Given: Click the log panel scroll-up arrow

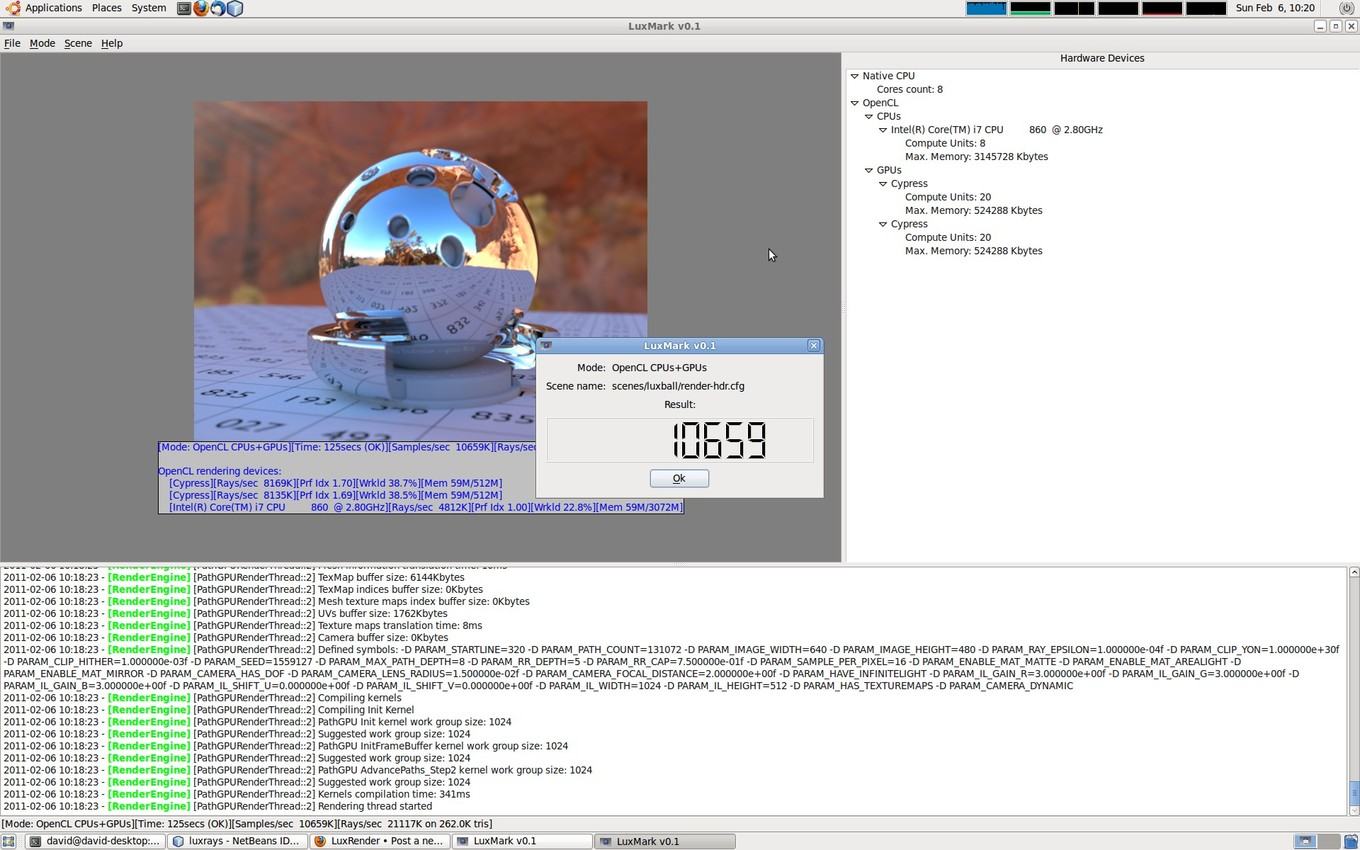Looking at the screenshot, I should point(1354,573).
